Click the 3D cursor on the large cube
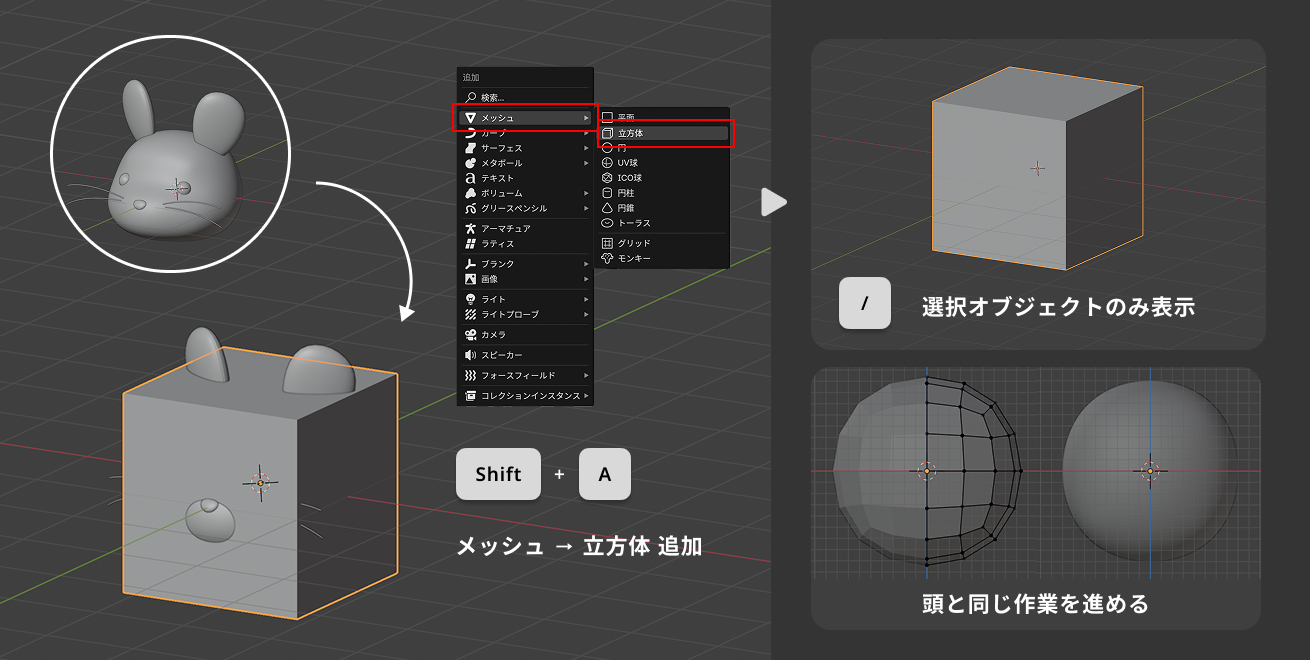Screen dimensions: 1310x660 click(260, 483)
